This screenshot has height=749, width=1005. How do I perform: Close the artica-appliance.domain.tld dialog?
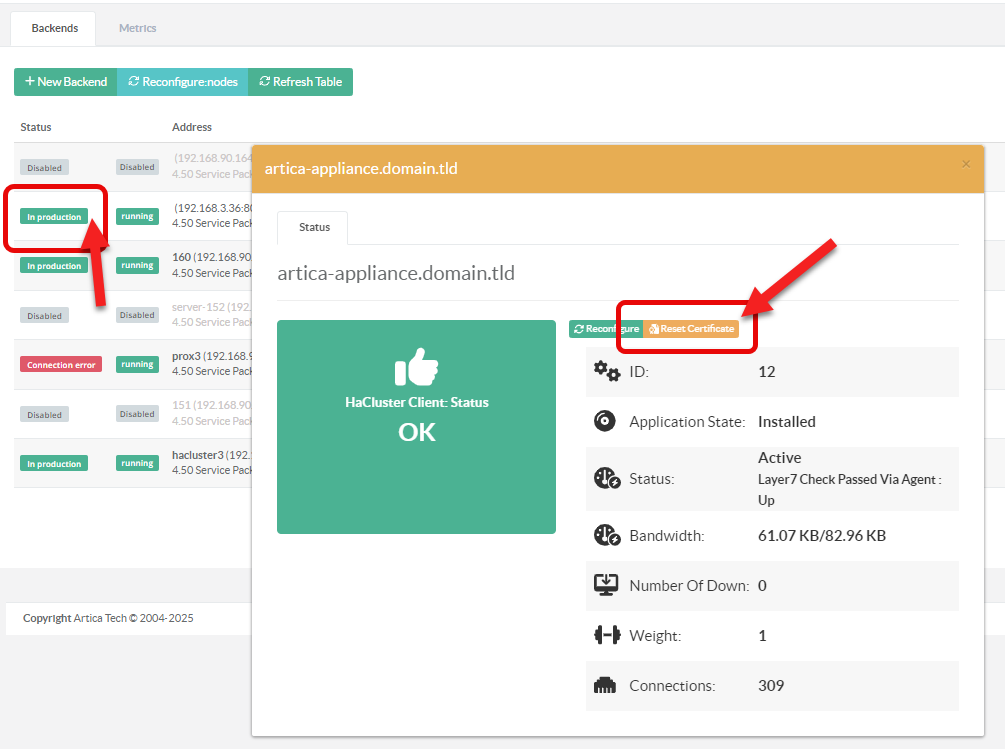(965, 164)
